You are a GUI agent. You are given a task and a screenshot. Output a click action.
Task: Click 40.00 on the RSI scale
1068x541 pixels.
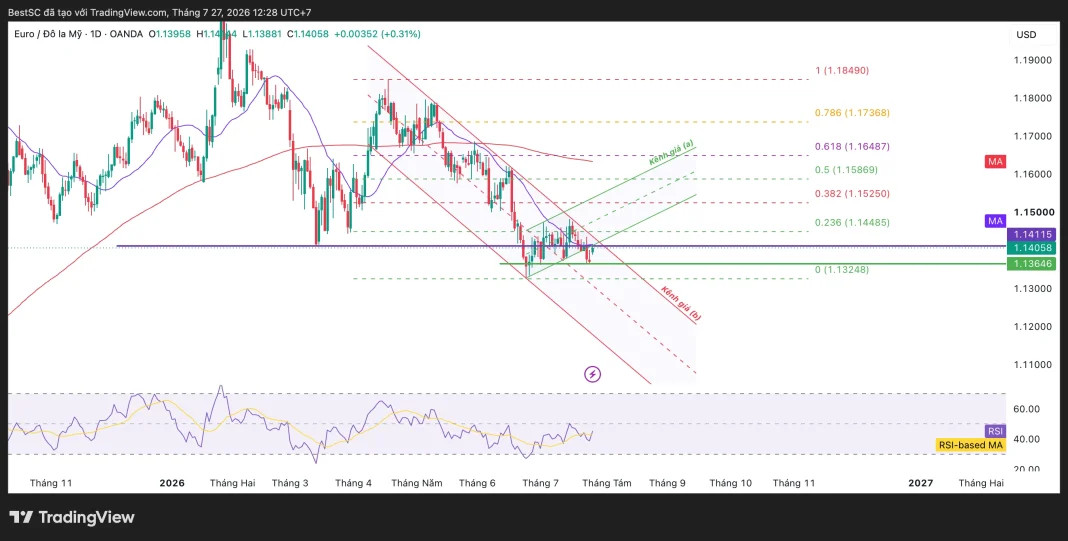[1026, 439]
